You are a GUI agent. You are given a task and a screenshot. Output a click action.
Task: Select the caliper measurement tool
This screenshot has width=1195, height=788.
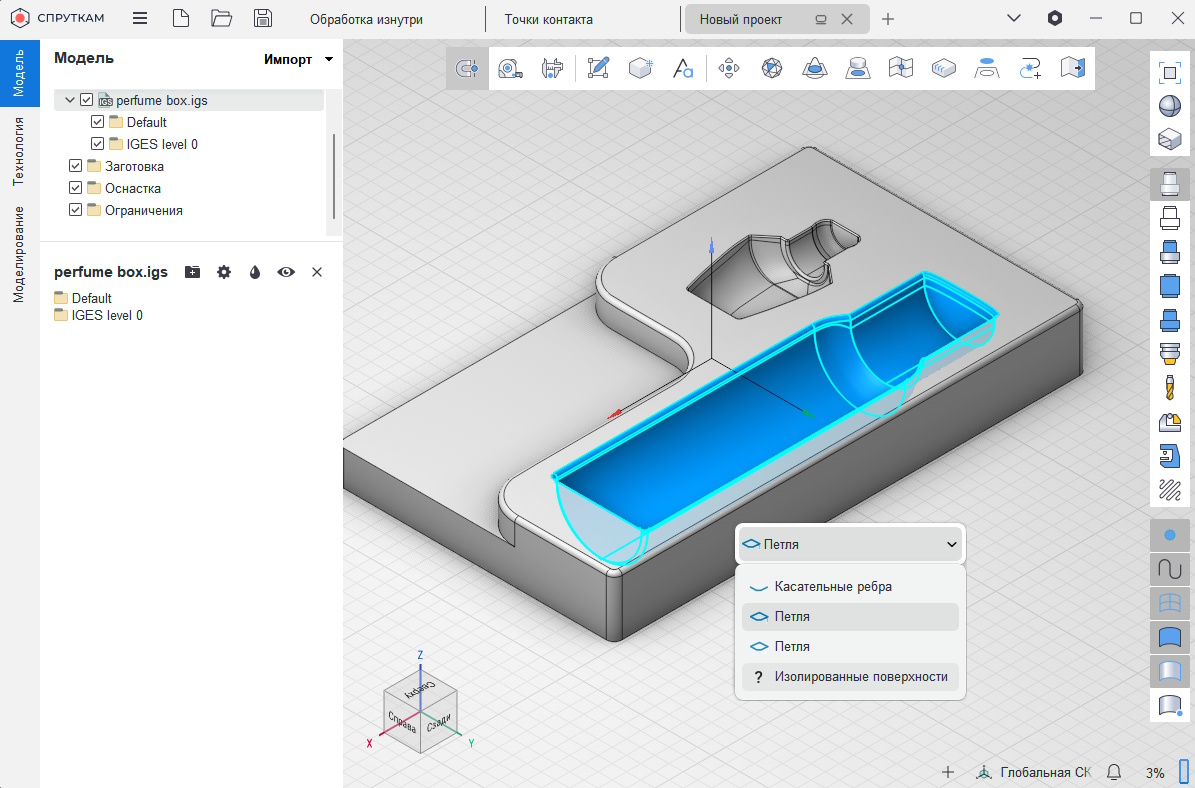pyautogui.click(x=552, y=68)
